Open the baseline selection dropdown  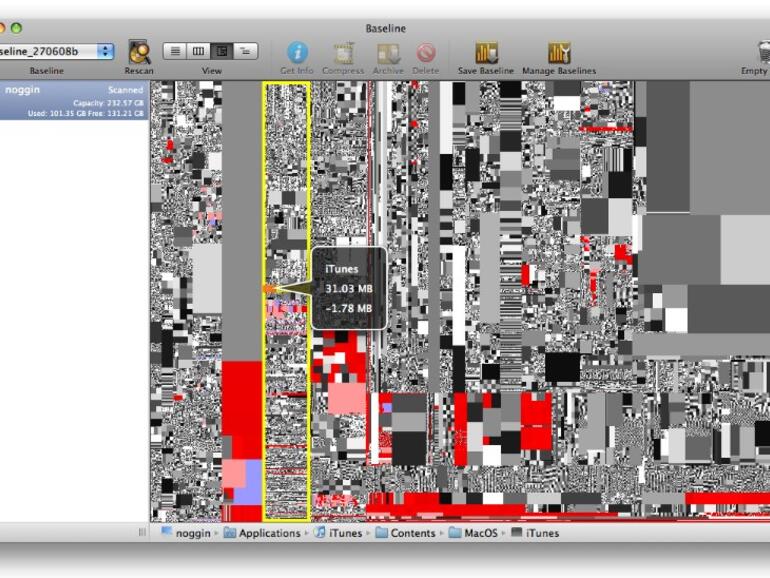click(56, 52)
